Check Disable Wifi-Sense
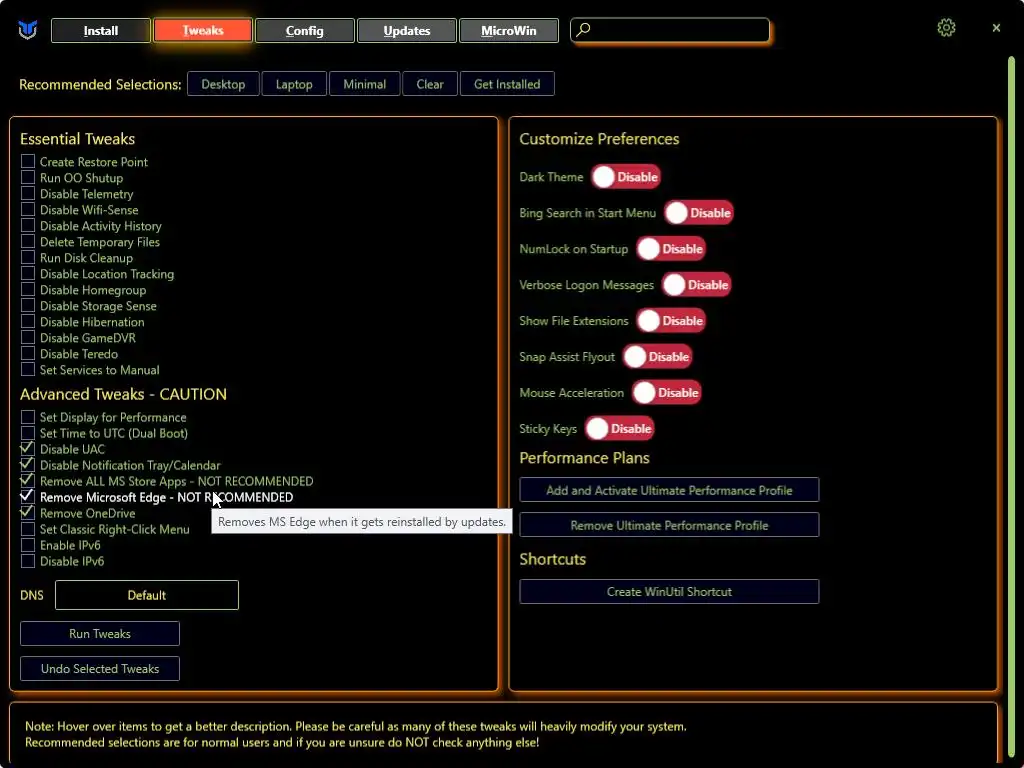1024x768 pixels. [x=27, y=210]
